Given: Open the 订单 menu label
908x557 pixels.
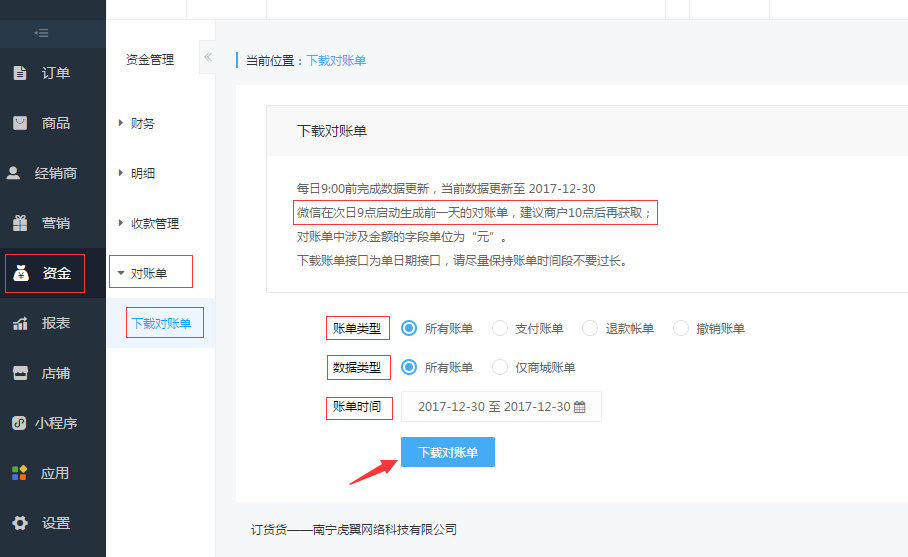Looking at the screenshot, I should [x=56, y=73].
